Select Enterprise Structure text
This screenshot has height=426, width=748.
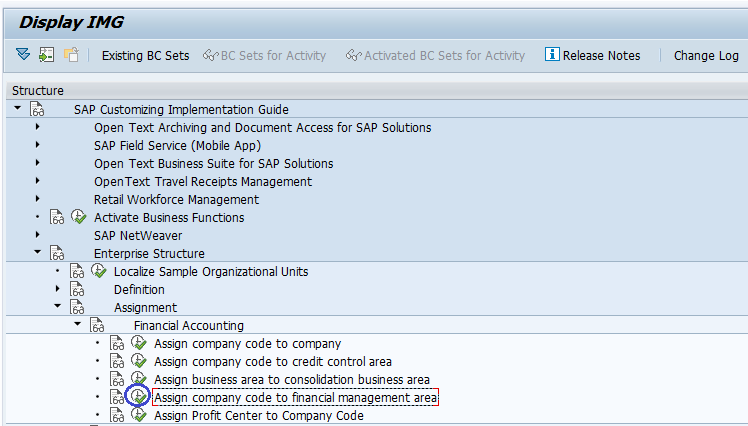[149, 254]
